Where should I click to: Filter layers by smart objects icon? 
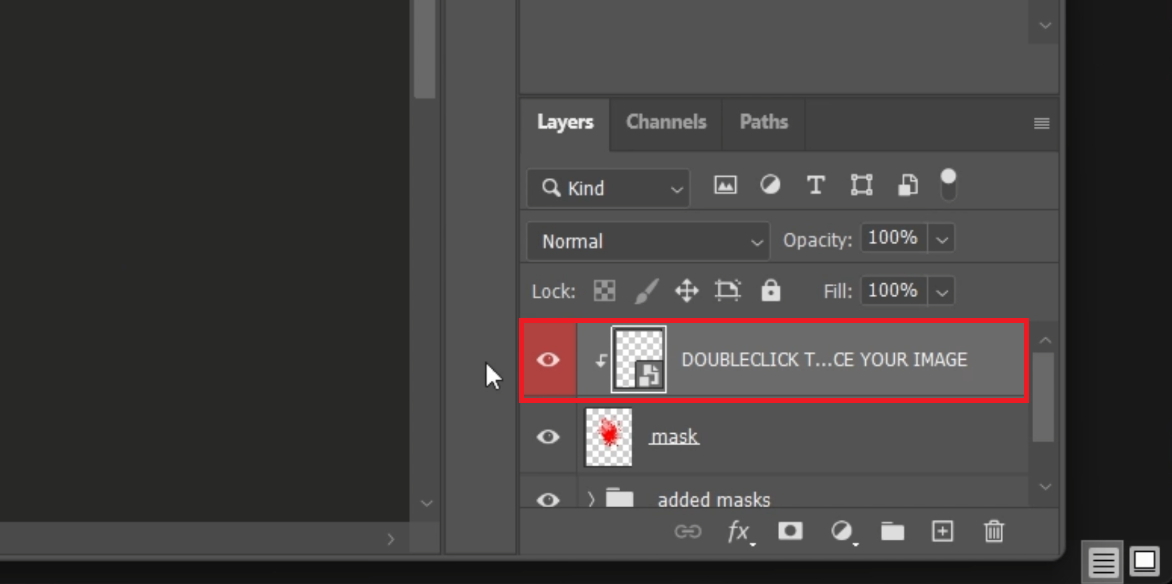907,185
